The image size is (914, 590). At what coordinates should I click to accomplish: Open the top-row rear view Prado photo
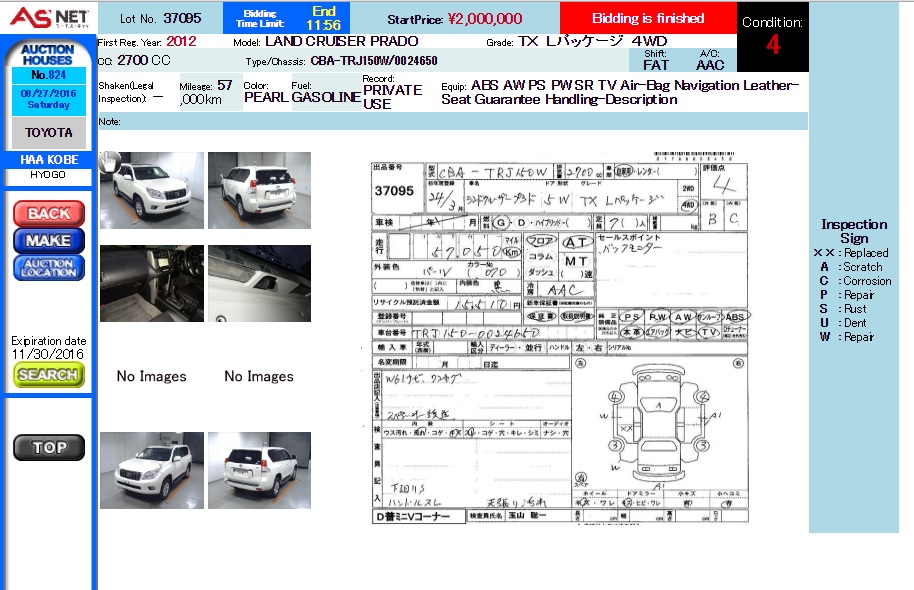pyautogui.click(x=259, y=190)
